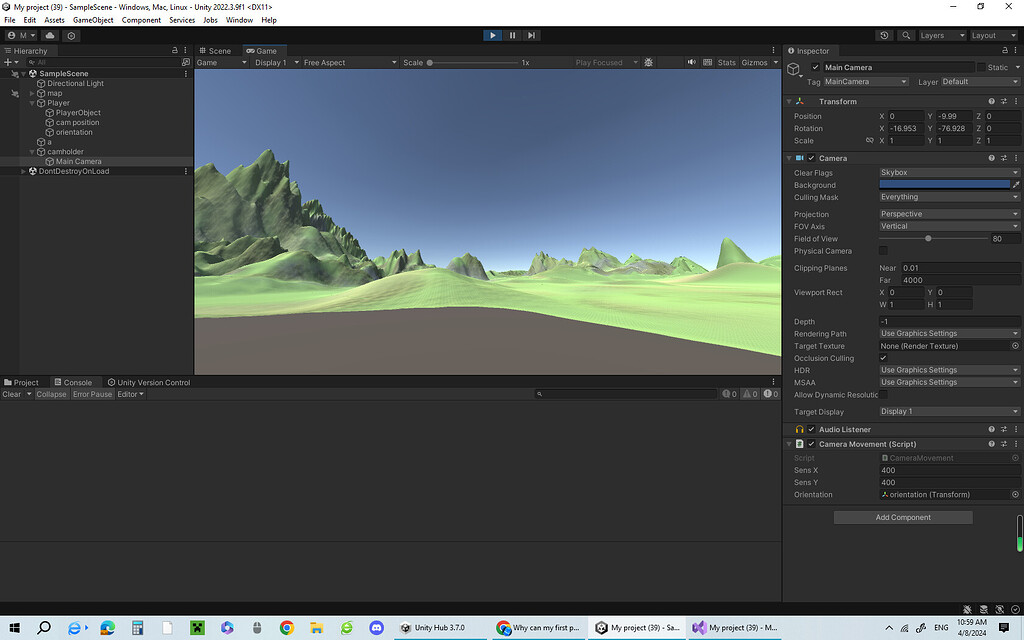Click the toolbar search magnifier icon
1024x640 pixels.
pos(906,35)
